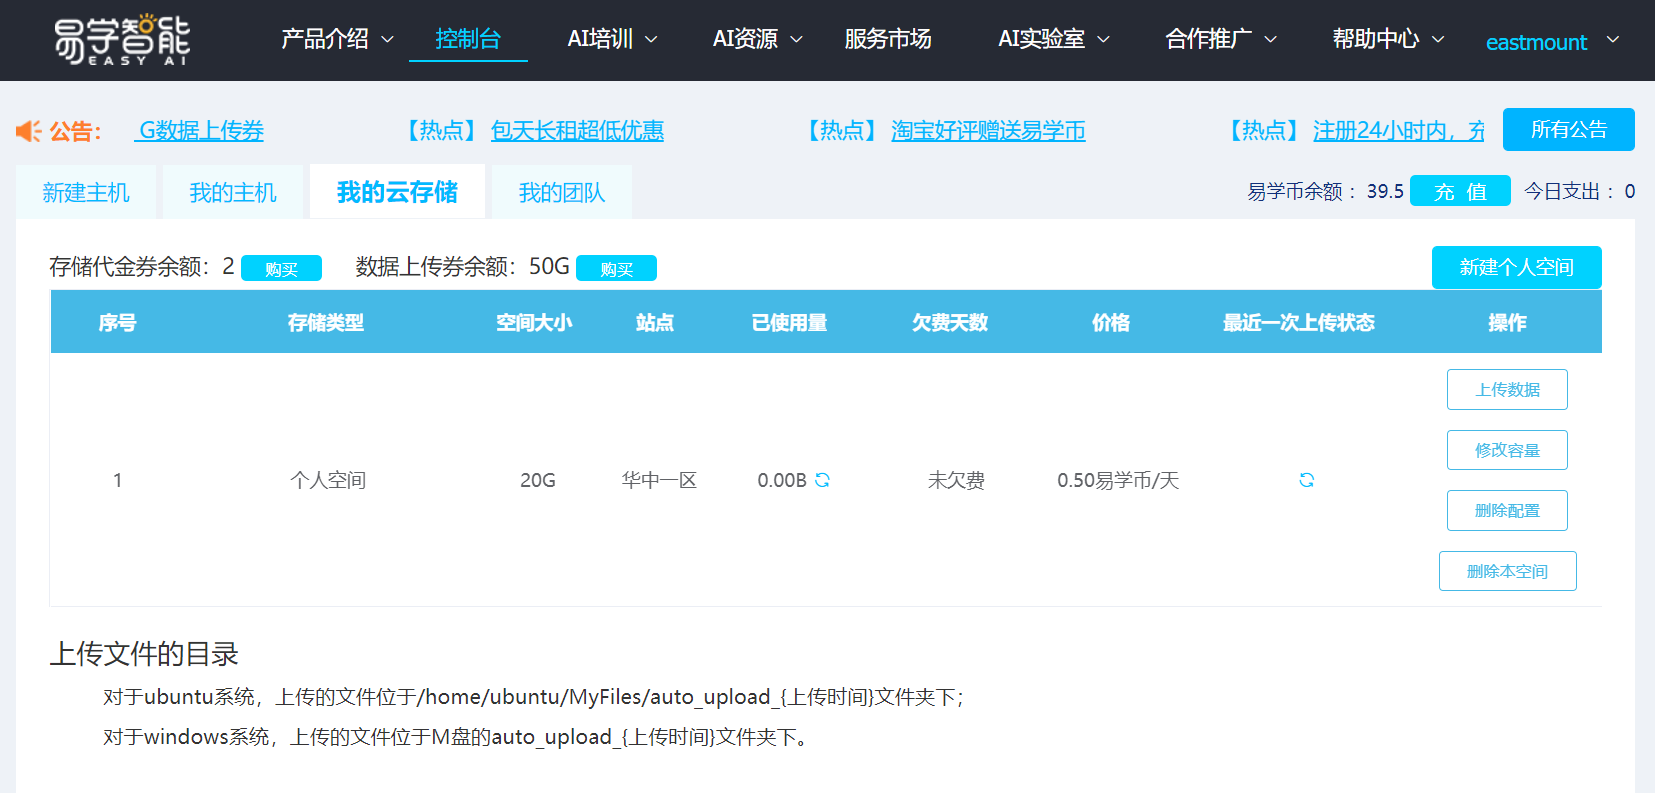The width and height of the screenshot is (1655, 793).
Task: Expand the AI培训 dropdown menu
Action: tap(612, 39)
